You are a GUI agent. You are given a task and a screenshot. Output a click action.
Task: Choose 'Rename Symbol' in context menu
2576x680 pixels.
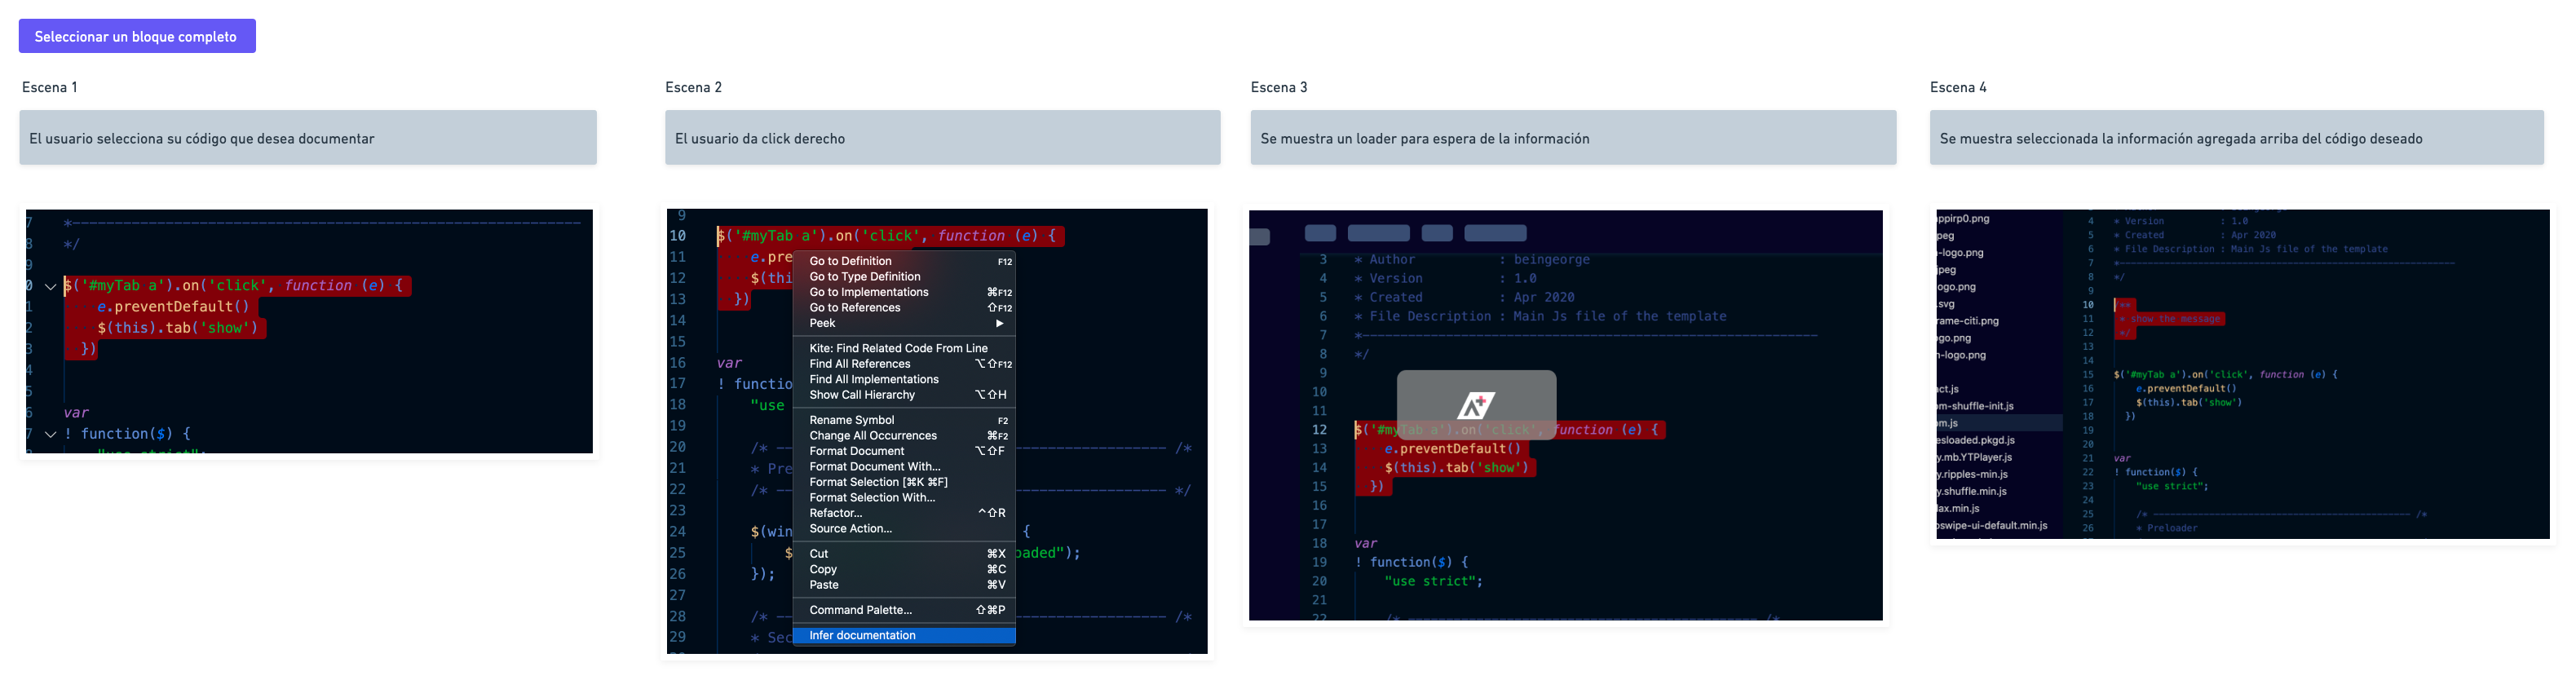904,420
